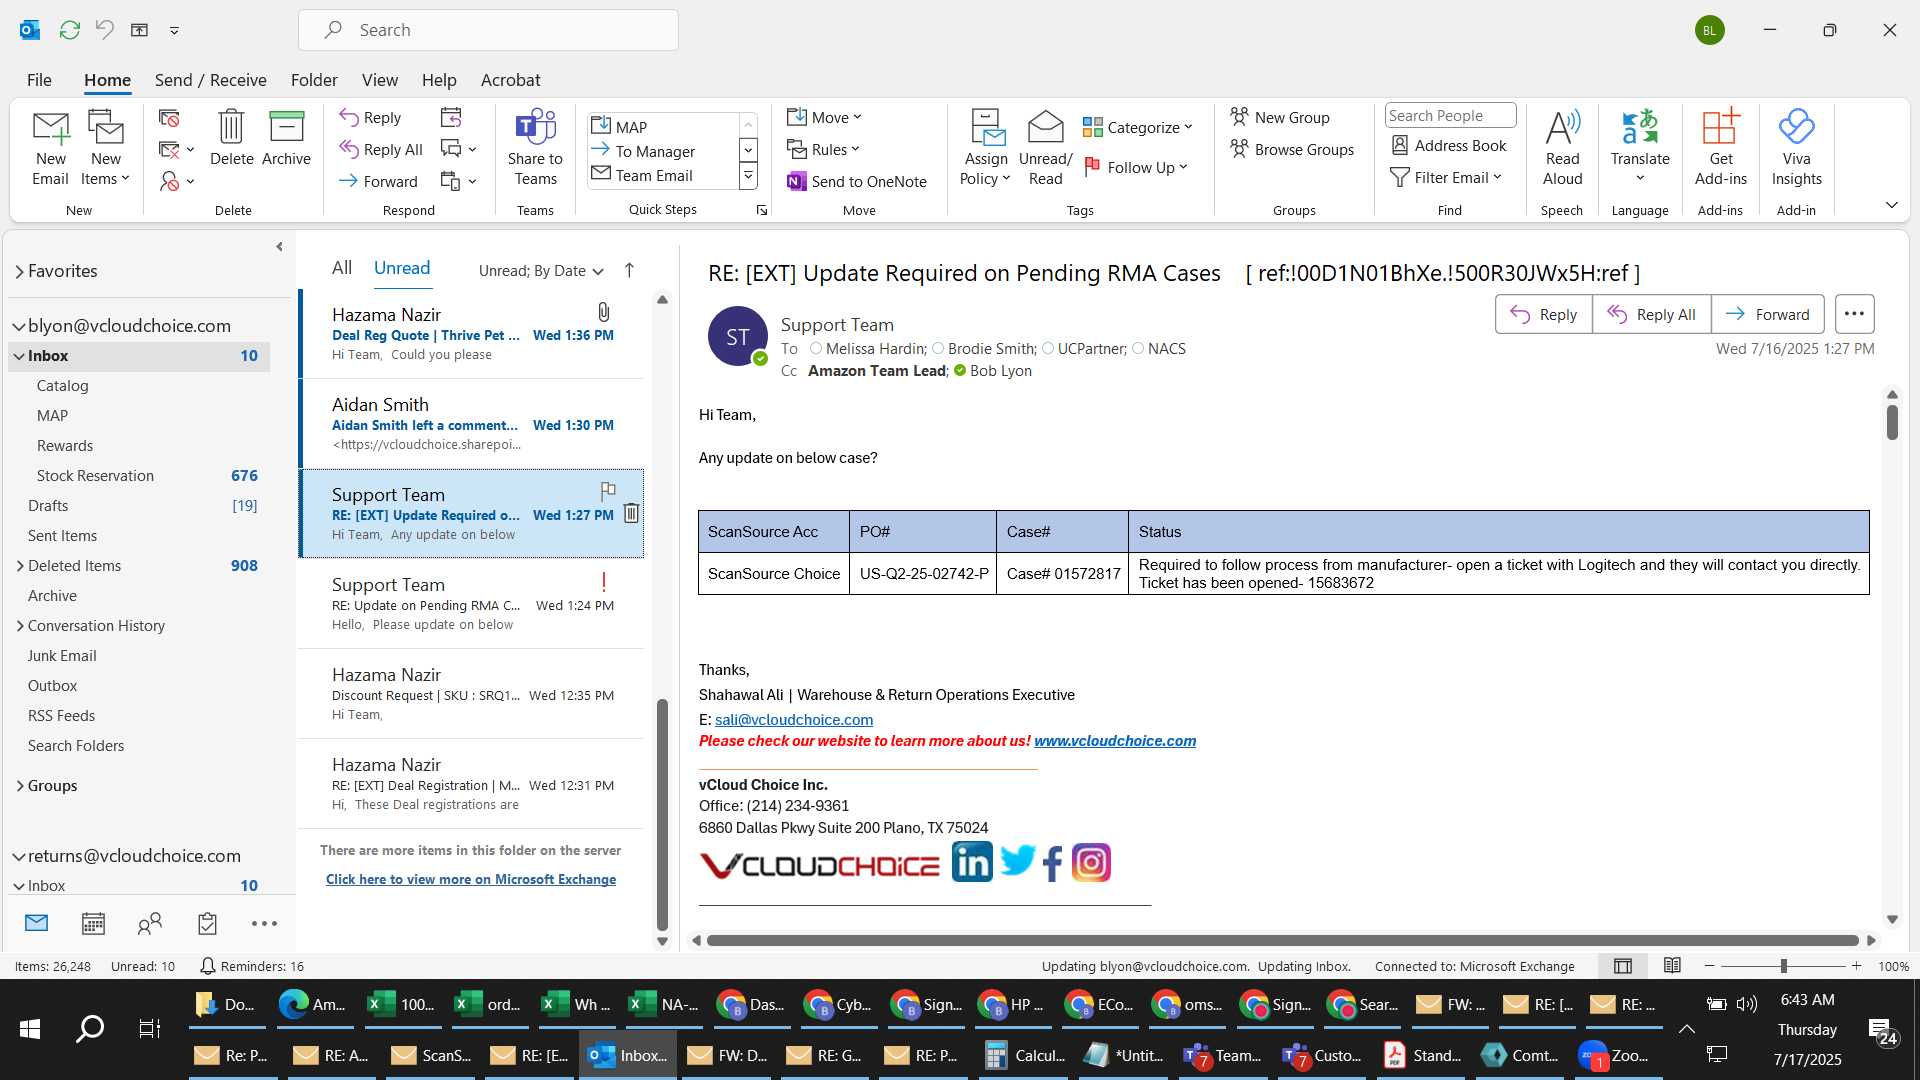Expand the Deleted Items folder
1920x1080 pixels.
(20, 566)
